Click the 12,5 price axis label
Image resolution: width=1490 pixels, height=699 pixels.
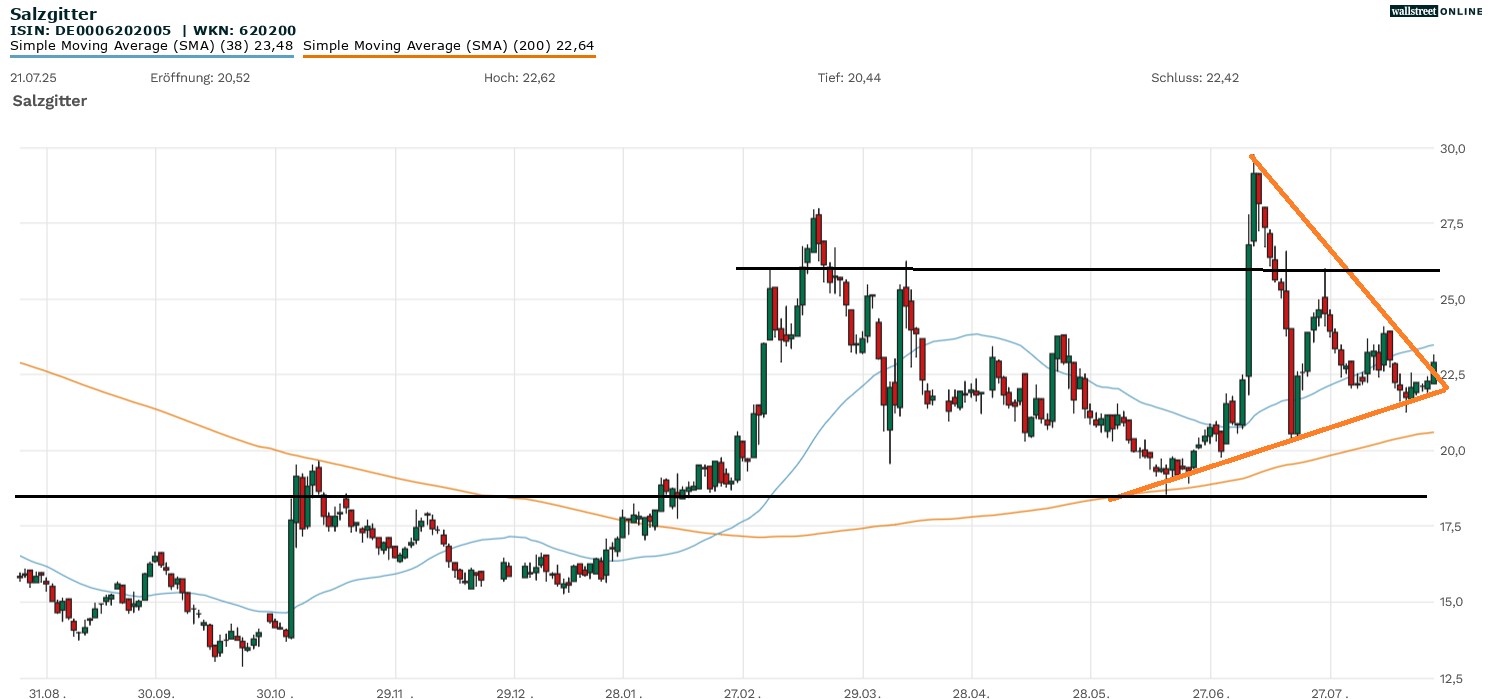1452,677
